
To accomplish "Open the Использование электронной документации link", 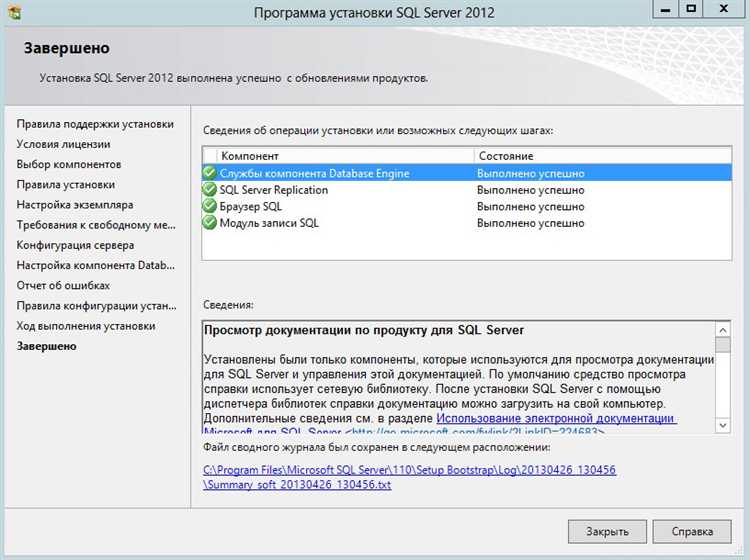I will pyautogui.click(x=555, y=417).
